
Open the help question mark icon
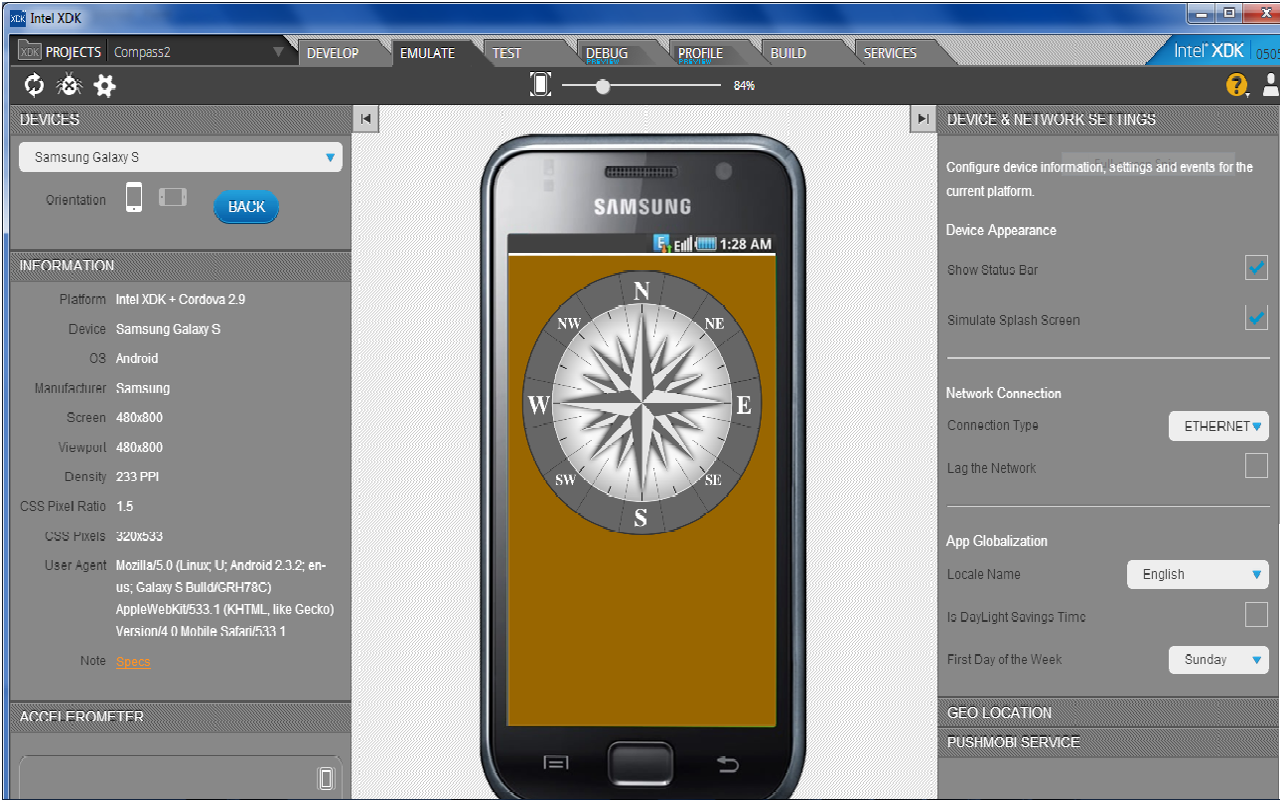click(x=1237, y=85)
